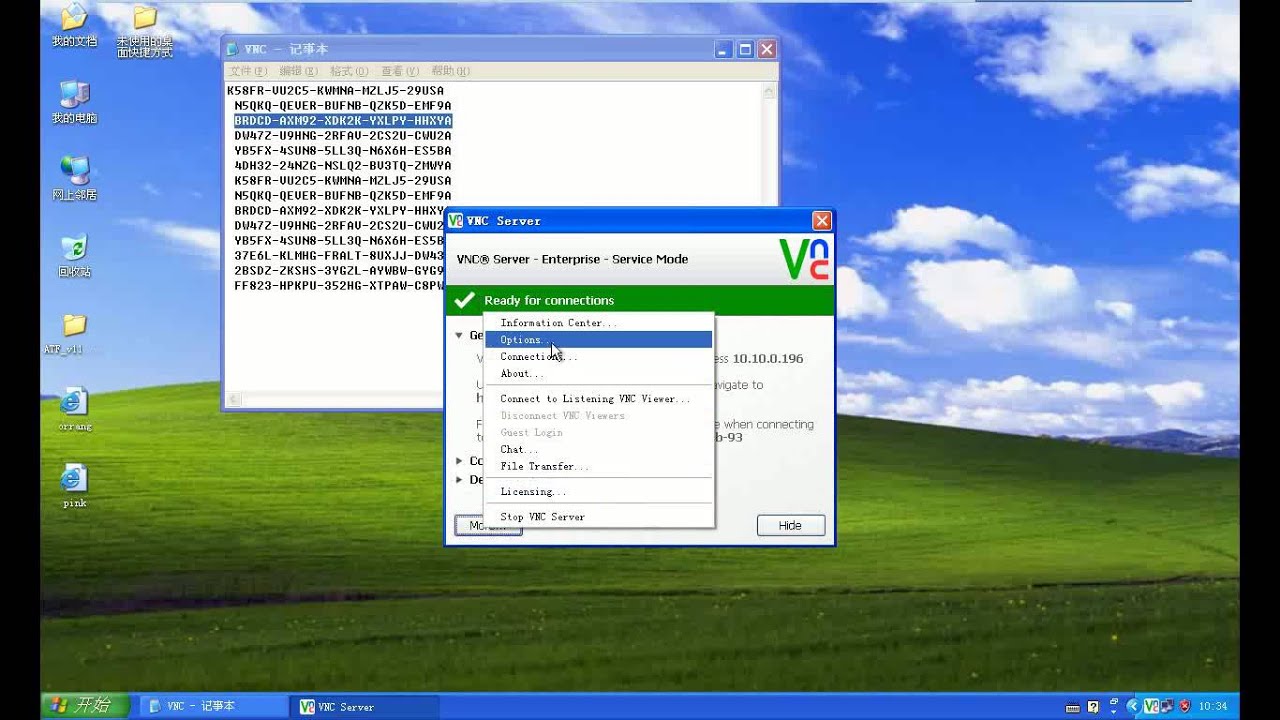Click the VNC logo in server dialog
The width and height of the screenshot is (1280, 720).
[804, 259]
